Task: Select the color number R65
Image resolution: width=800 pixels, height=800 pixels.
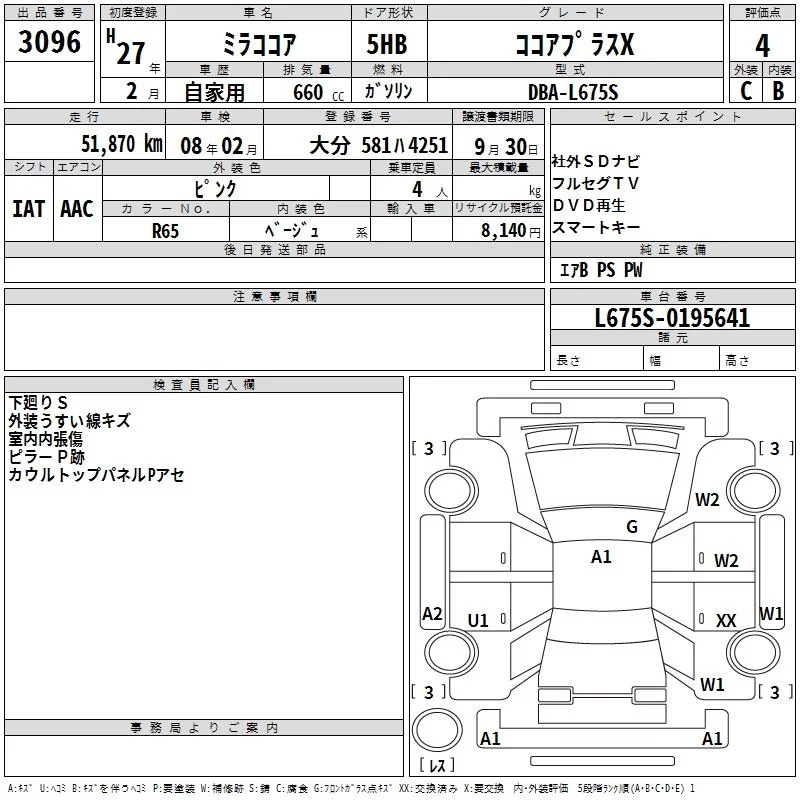Action: [165, 231]
